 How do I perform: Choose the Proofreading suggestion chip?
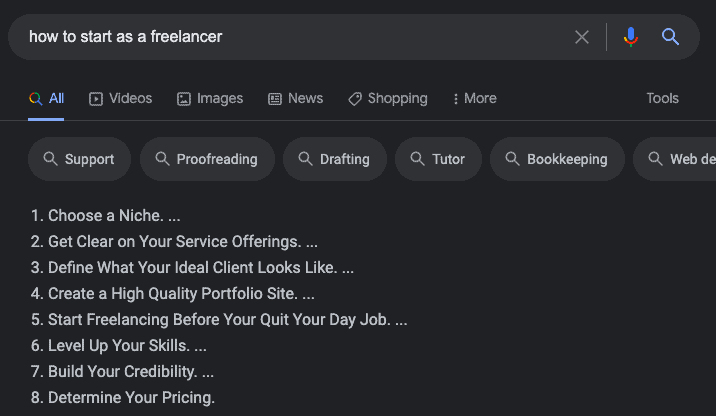[207, 159]
